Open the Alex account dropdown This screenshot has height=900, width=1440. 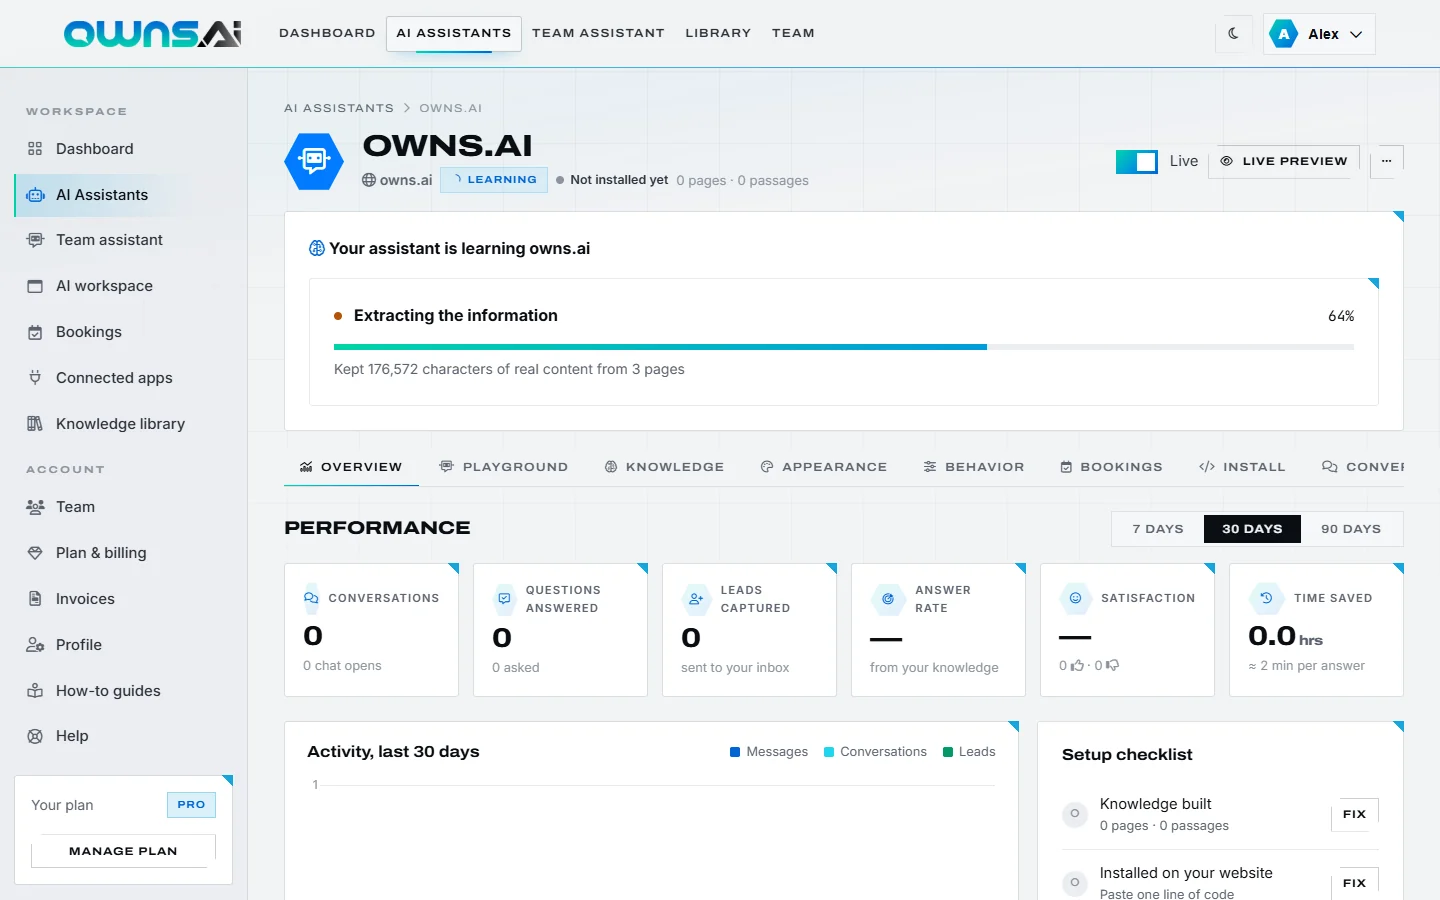[x=1319, y=34]
